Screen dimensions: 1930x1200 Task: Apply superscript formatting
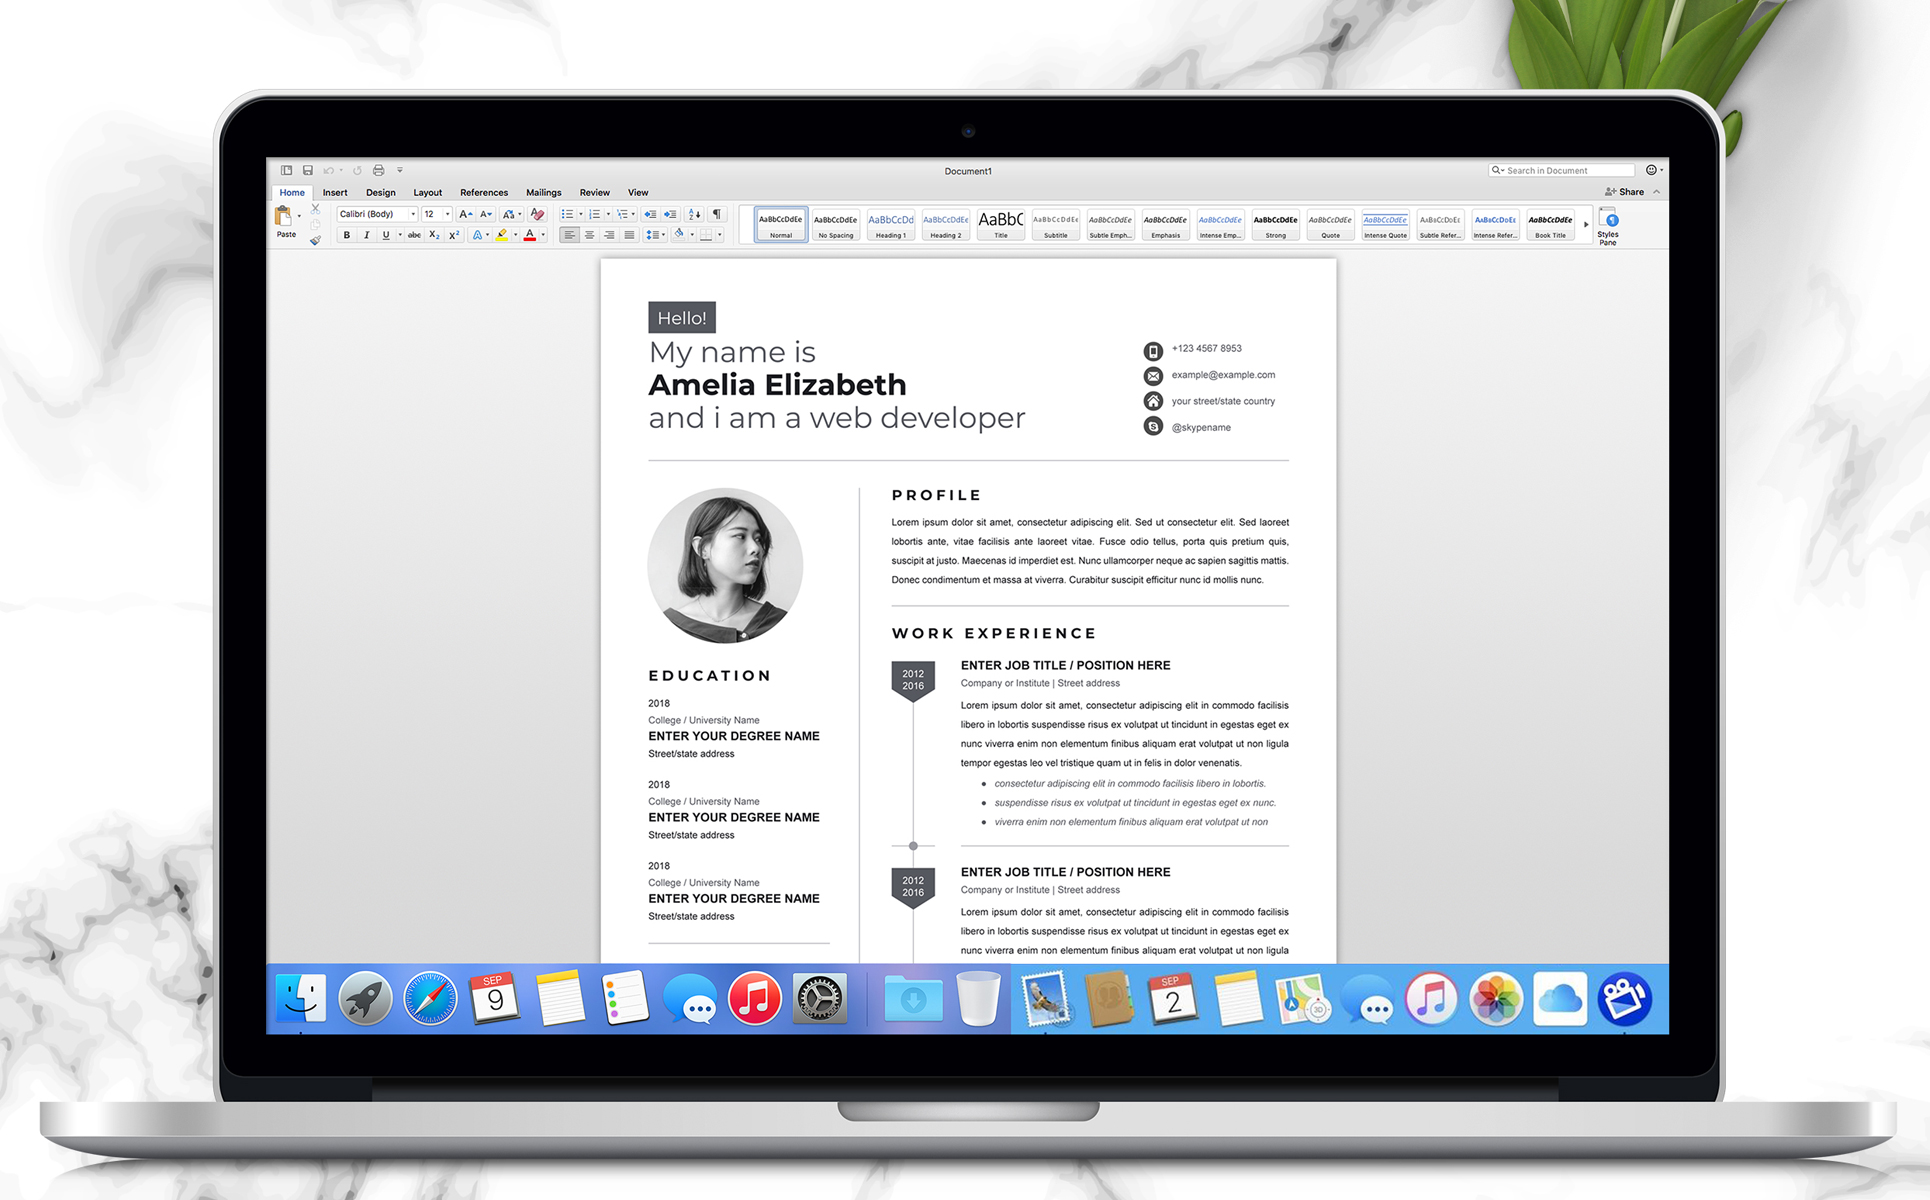click(454, 236)
